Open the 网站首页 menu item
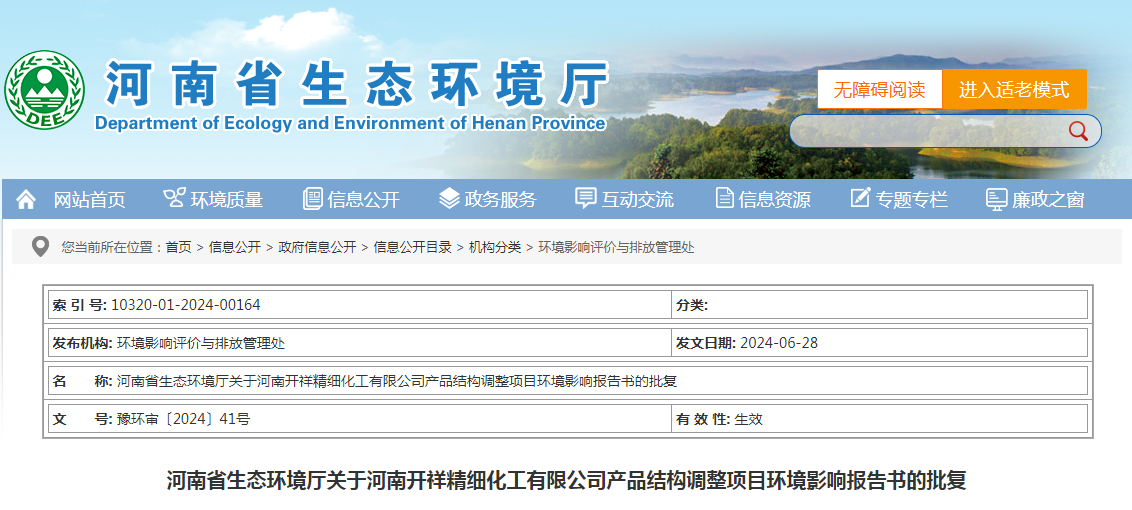Viewport: 1132px width, 510px height. tap(89, 200)
